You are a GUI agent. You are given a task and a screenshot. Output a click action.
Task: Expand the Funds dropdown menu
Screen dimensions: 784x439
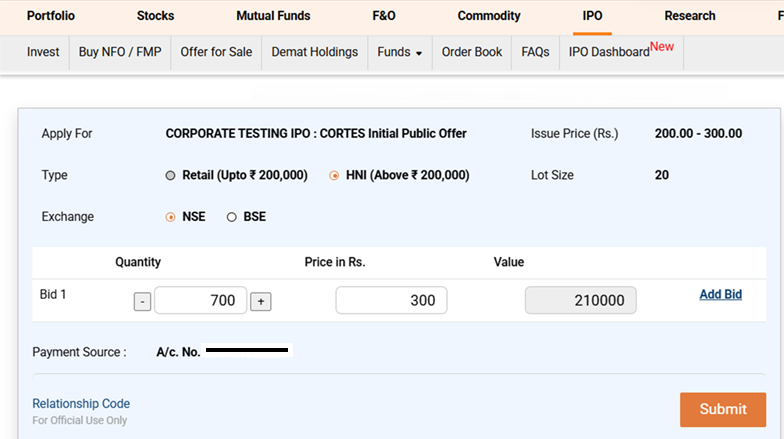(x=399, y=52)
